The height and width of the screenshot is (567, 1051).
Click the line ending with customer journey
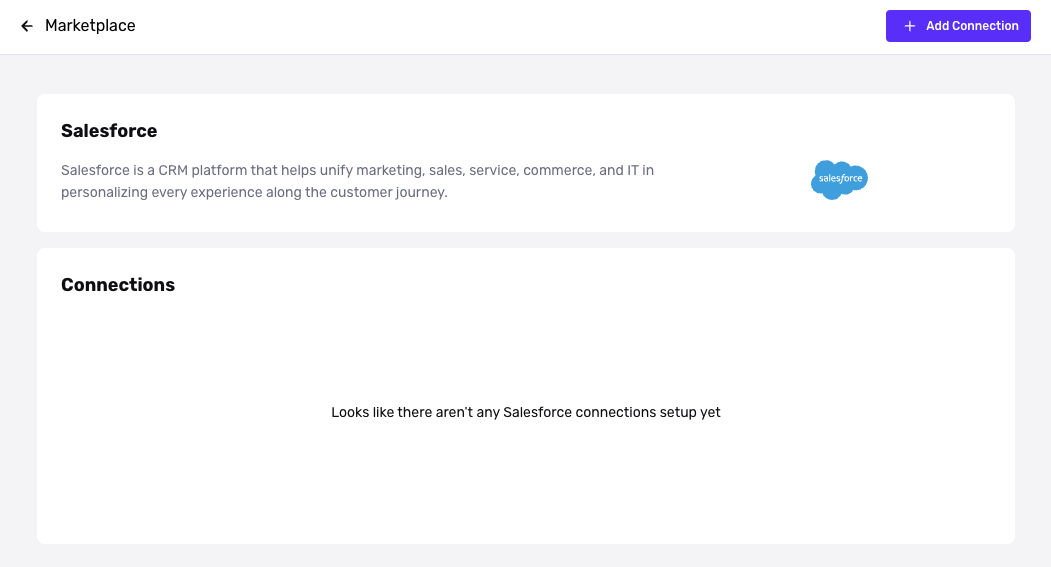[254, 192]
